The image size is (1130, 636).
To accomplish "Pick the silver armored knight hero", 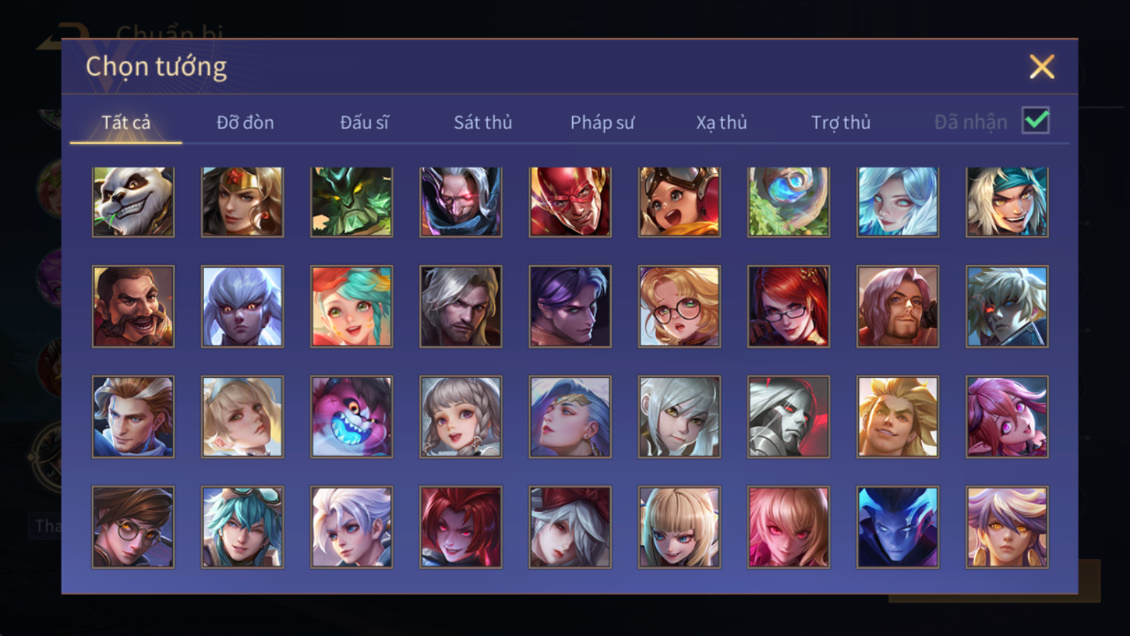I will (788, 416).
